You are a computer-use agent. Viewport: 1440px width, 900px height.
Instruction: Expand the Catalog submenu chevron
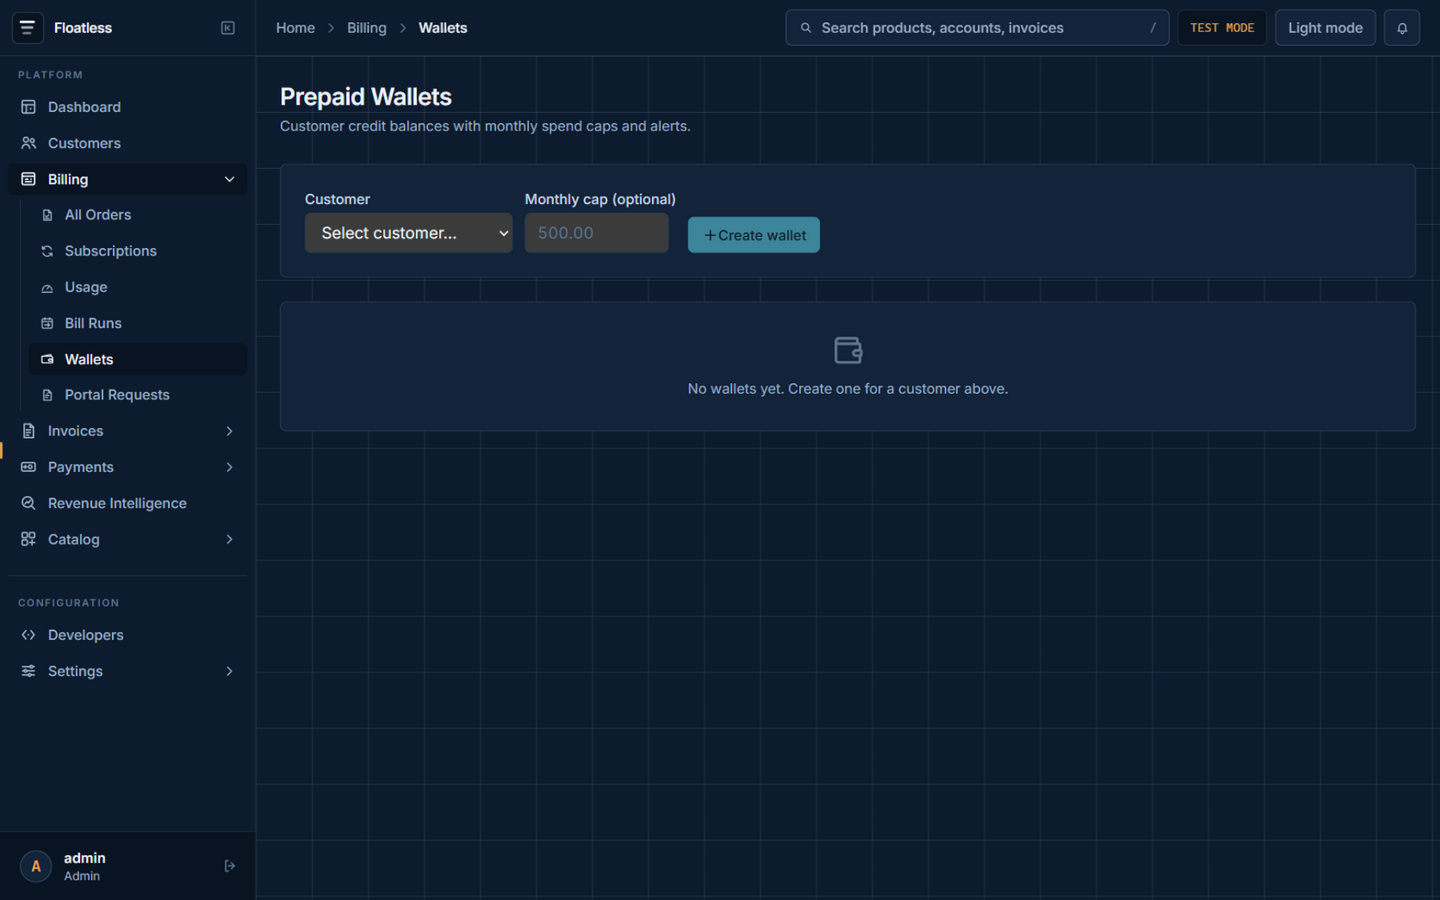click(x=229, y=539)
